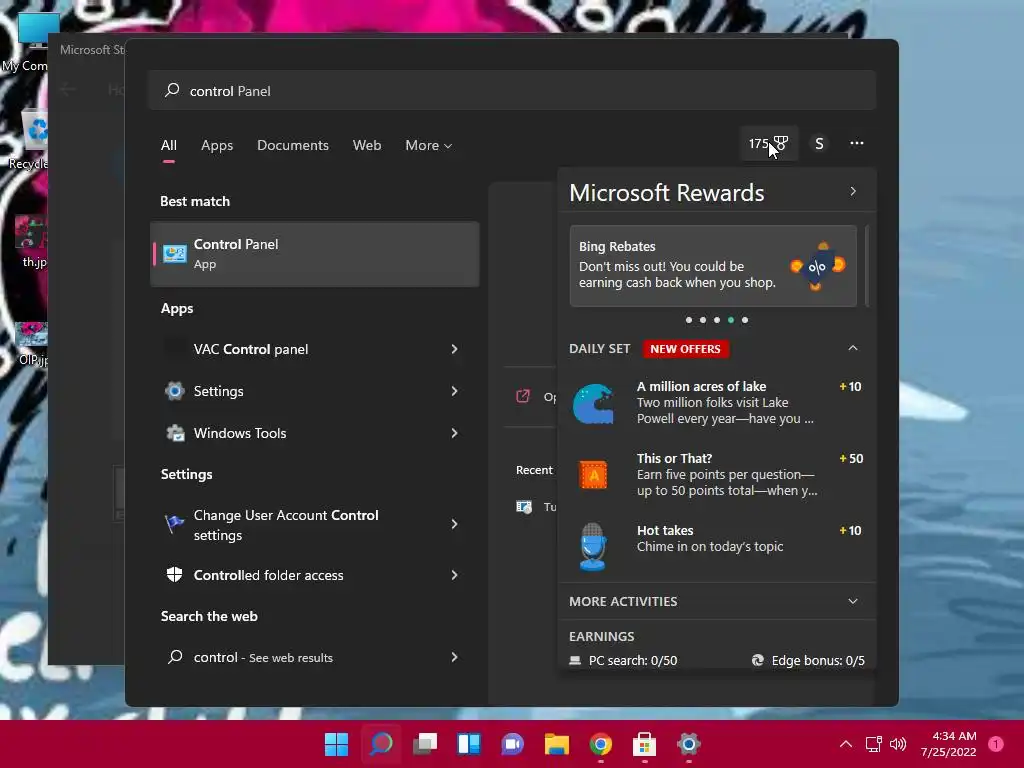Image resolution: width=1024 pixels, height=768 pixels.
Task: Expand options for VAC Control panel
Action: click(455, 349)
